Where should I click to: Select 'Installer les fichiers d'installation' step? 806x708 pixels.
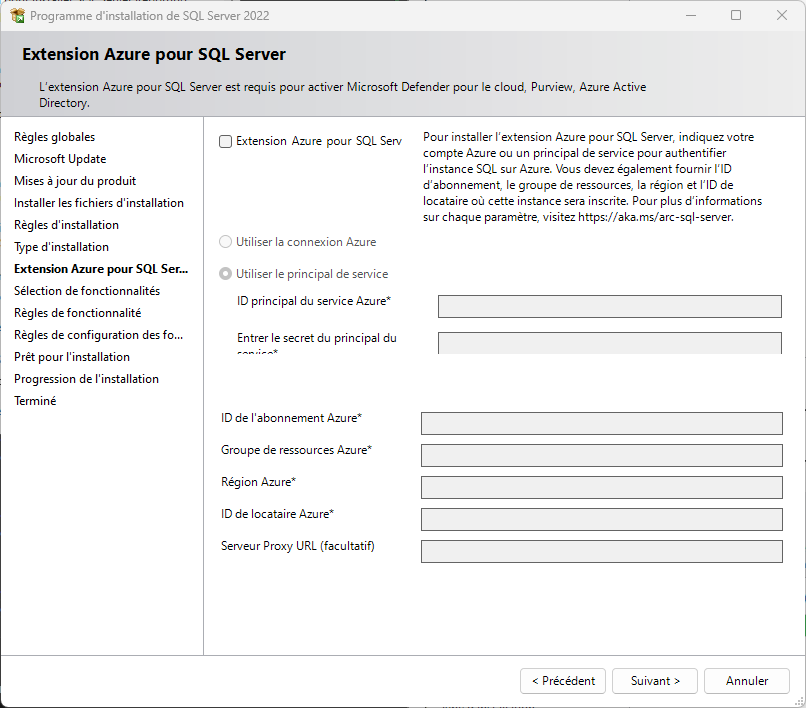99,203
